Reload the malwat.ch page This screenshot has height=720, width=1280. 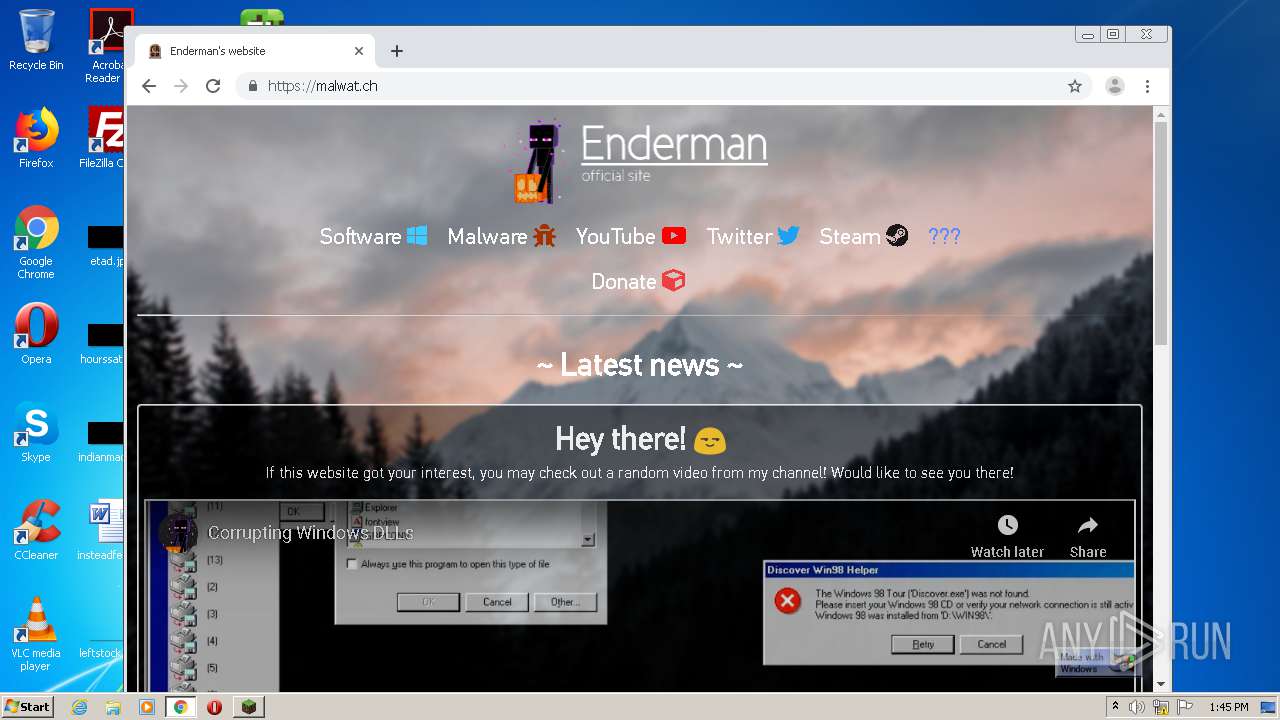[x=213, y=86]
